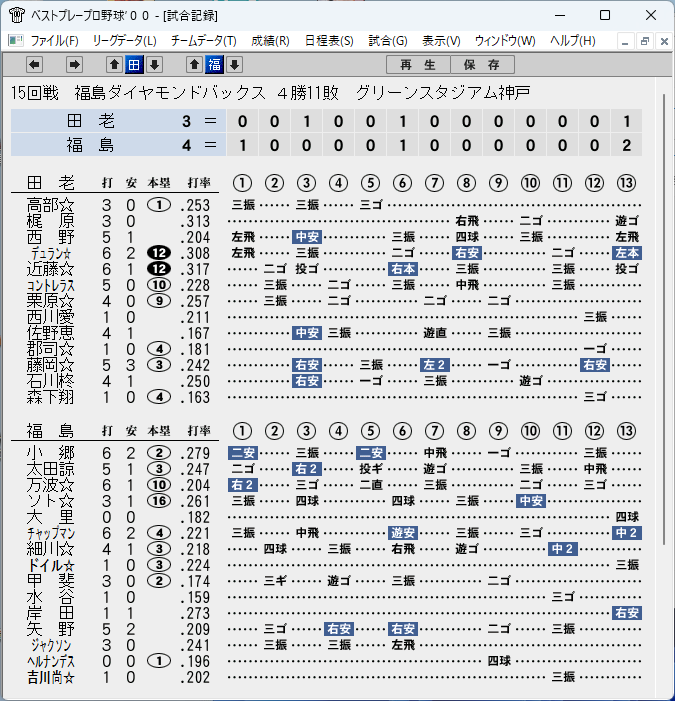Click the left arrow previous game icon
675x701 pixels.
pos(34,65)
